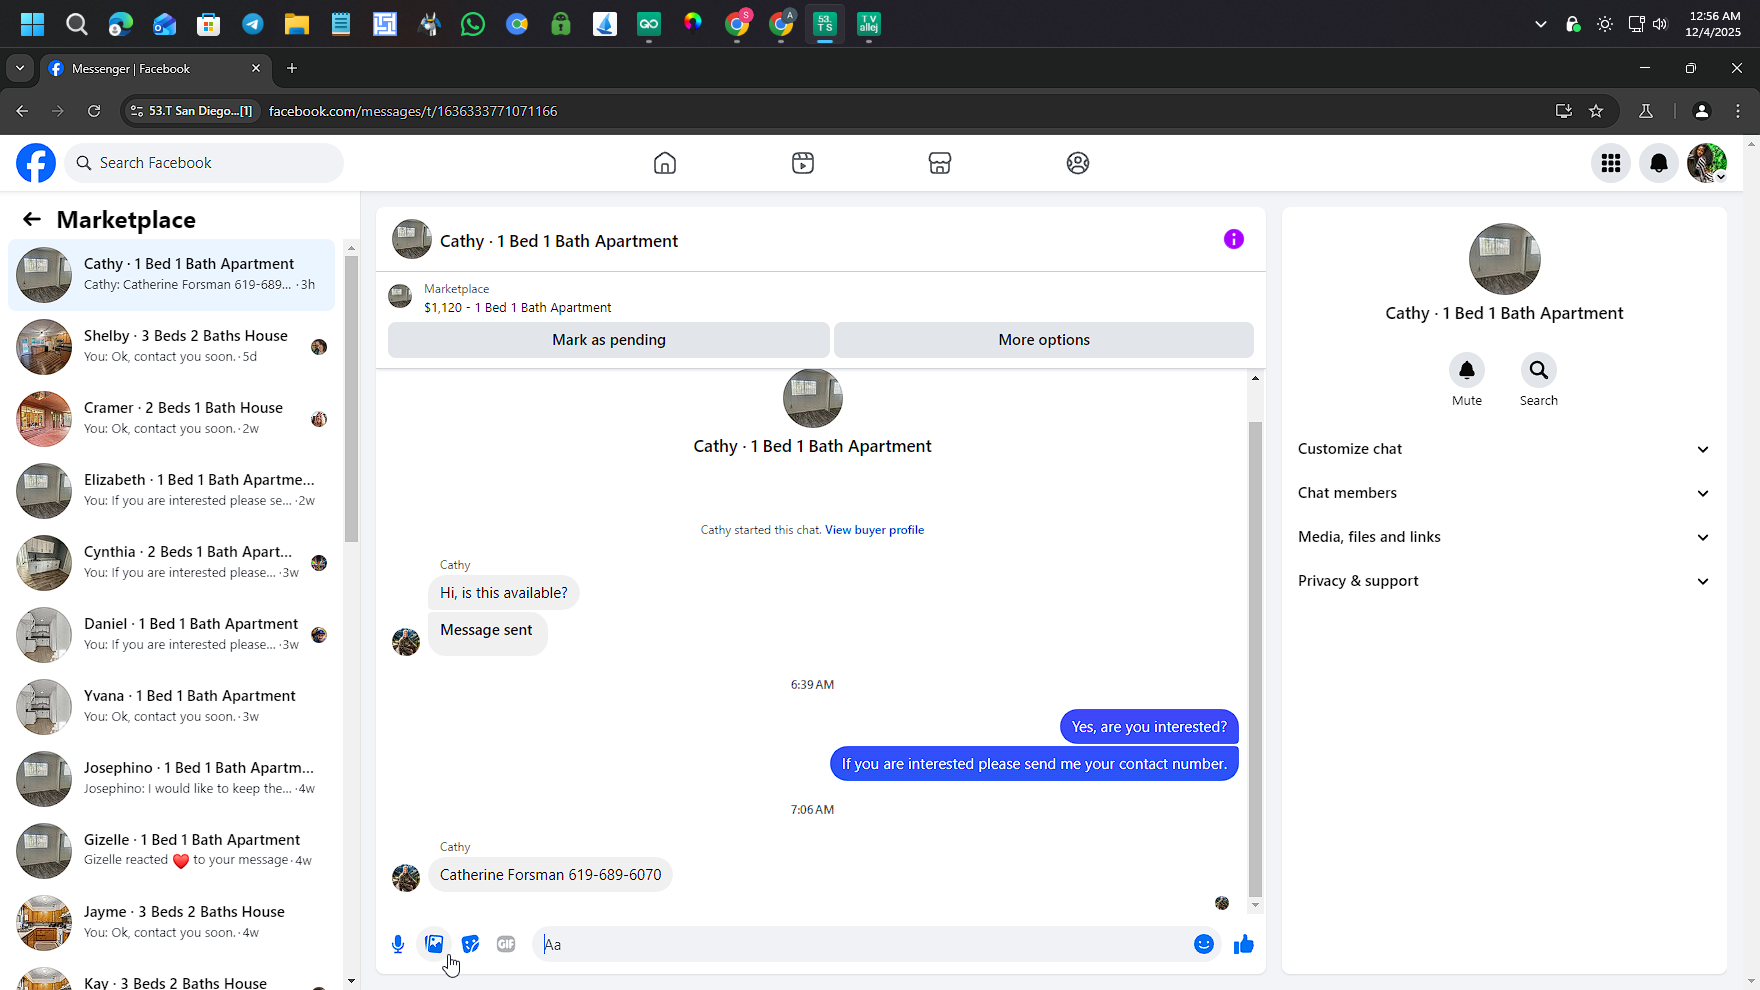Expand Chat members section
This screenshot has height=990, width=1760.
click(x=1504, y=493)
